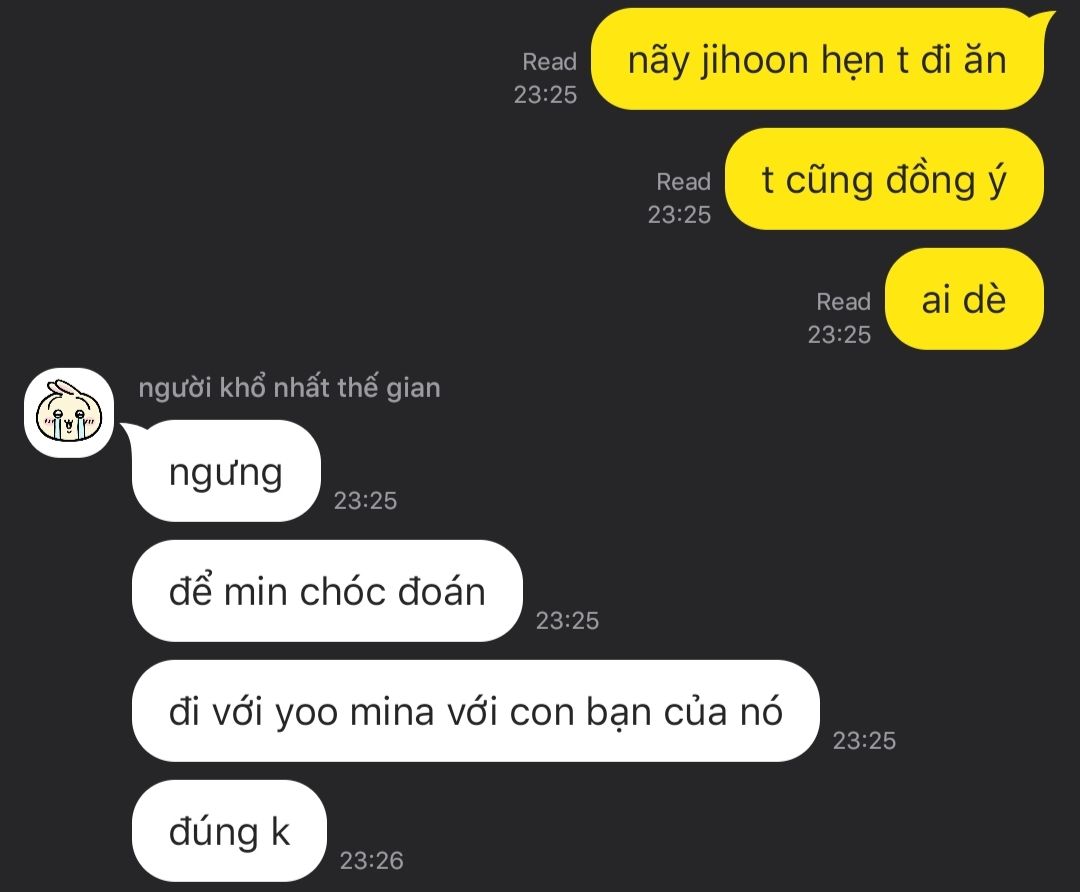Select the 'ngưng' white message bubble
1080x892 pixels.
pos(226,471)
